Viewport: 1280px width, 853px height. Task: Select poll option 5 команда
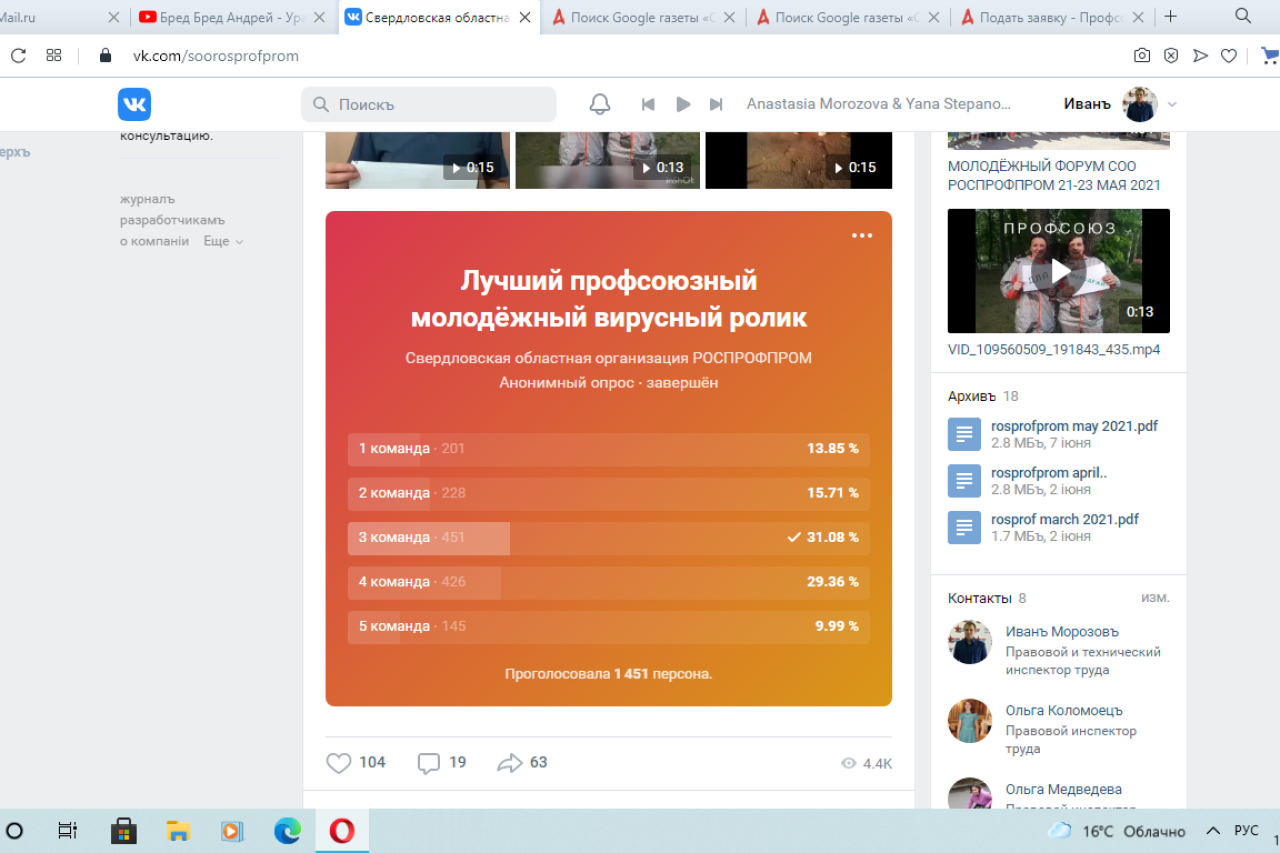point(608,626)
